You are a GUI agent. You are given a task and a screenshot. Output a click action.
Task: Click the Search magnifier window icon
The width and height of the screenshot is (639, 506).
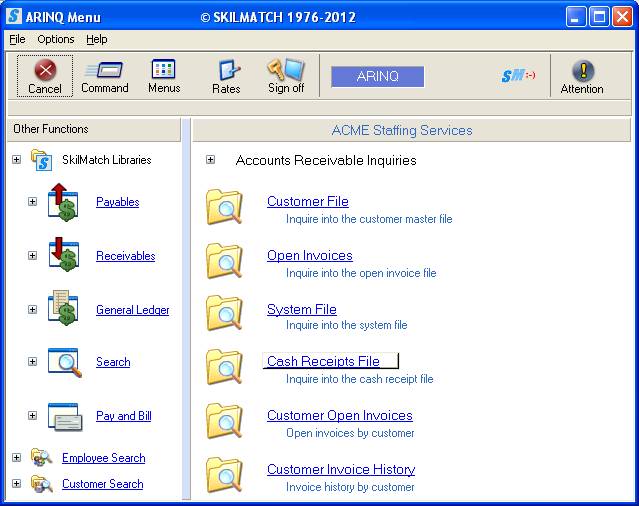click(65, 362)
